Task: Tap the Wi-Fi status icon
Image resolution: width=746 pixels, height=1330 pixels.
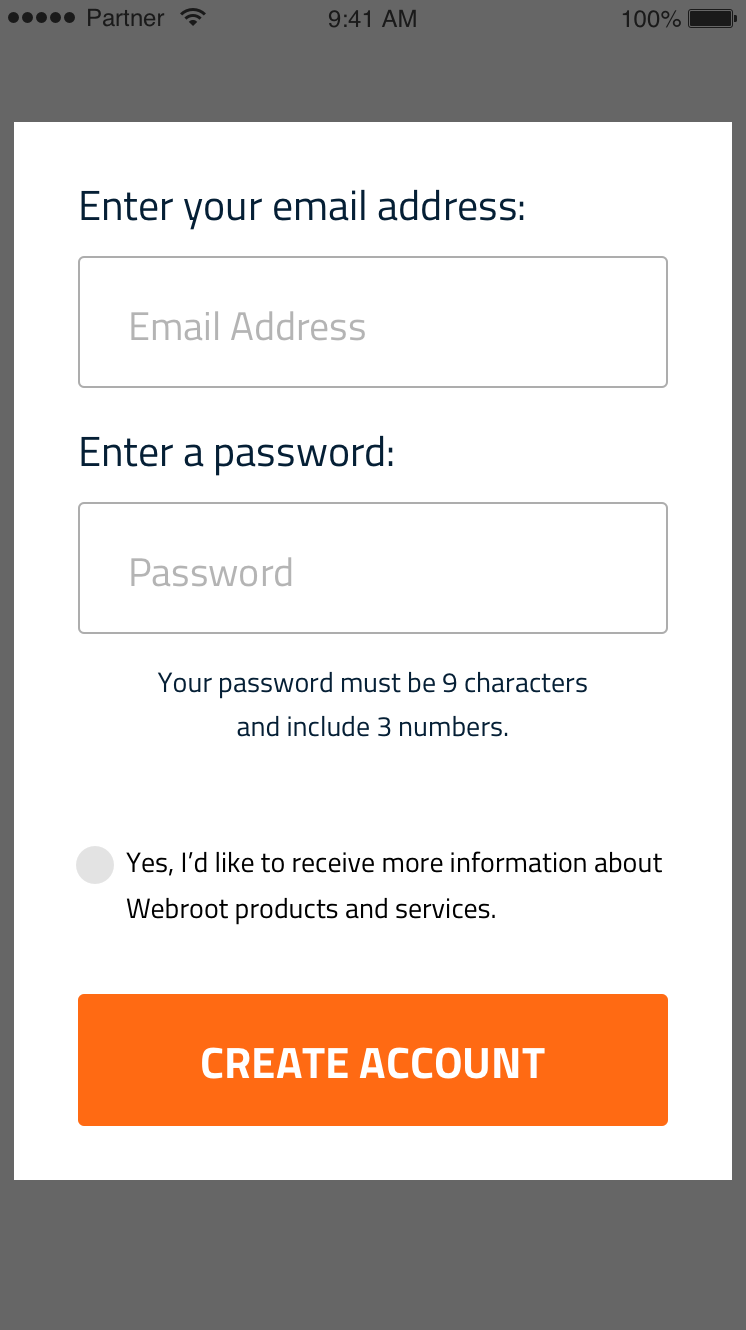Action: [x=193, y=18]
